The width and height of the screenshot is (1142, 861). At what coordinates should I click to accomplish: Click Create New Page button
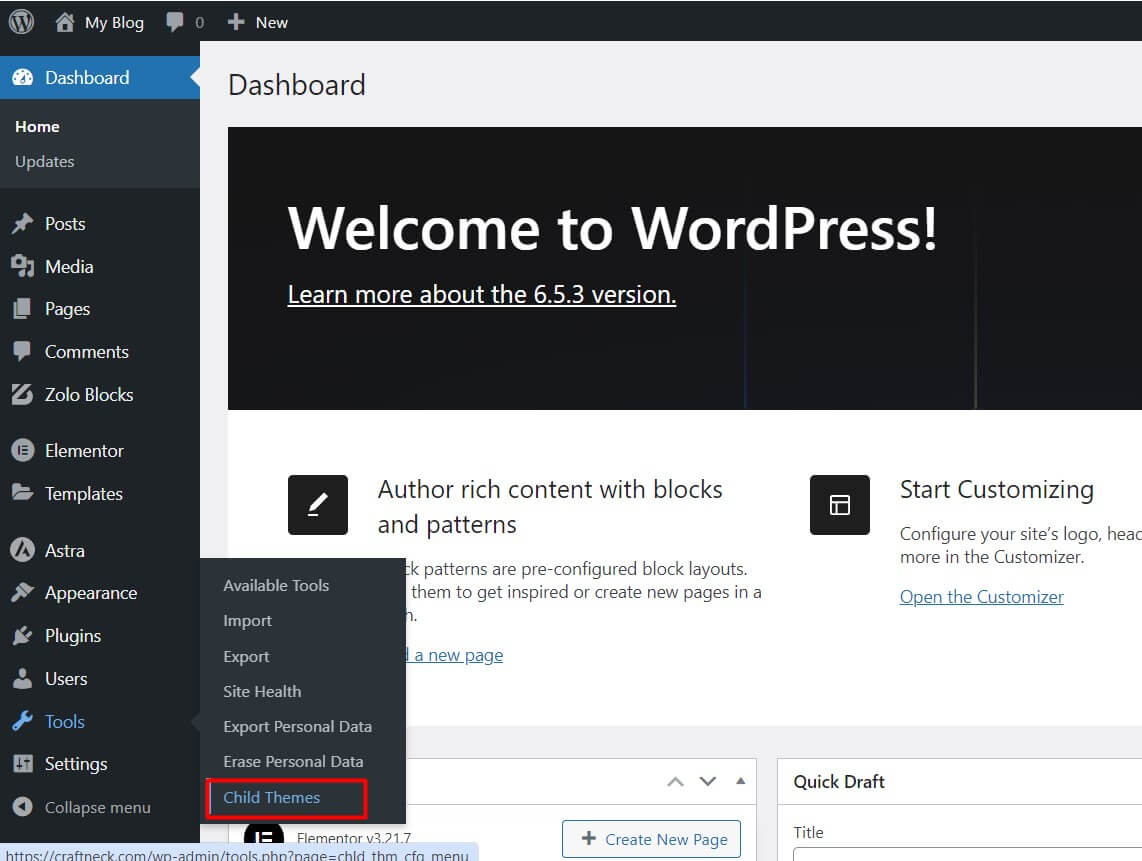[x=652, y=839]
